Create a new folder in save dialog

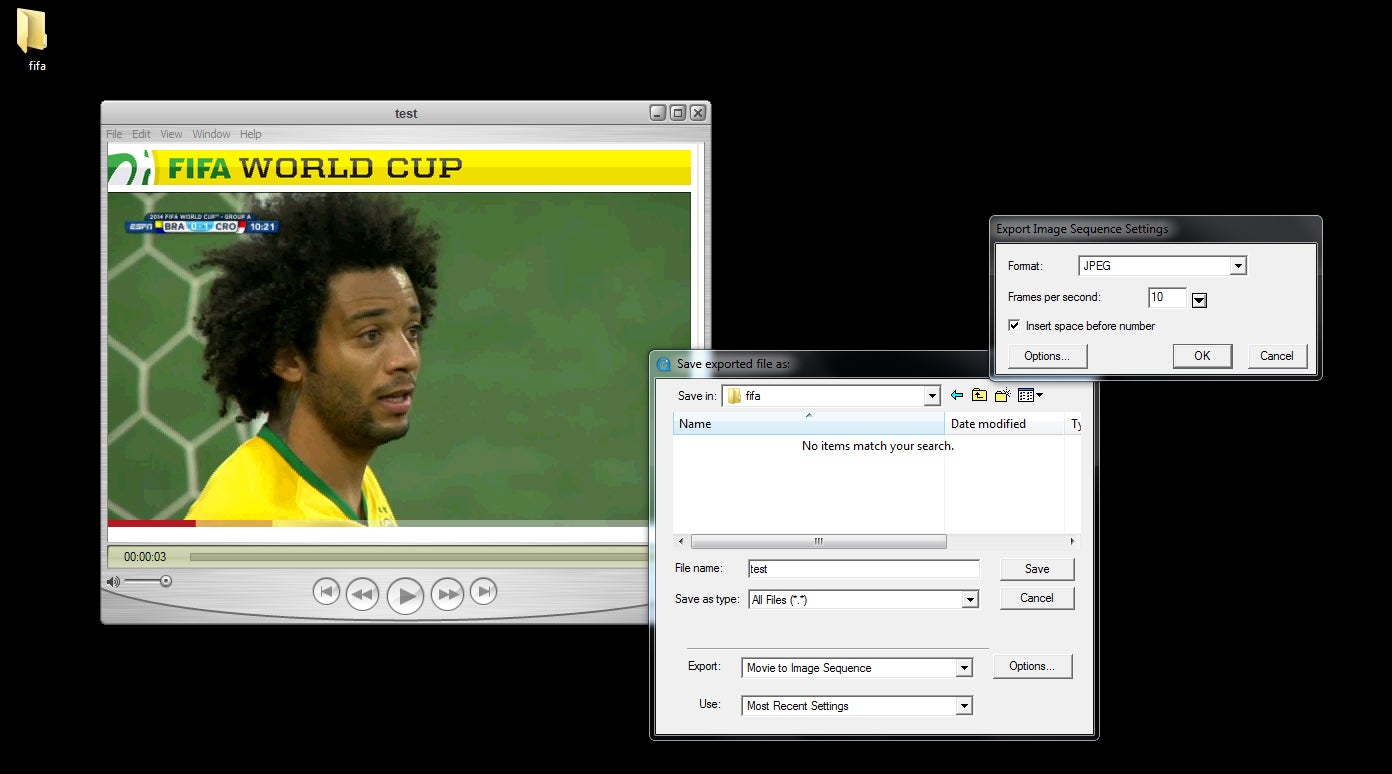[1002, 395]
